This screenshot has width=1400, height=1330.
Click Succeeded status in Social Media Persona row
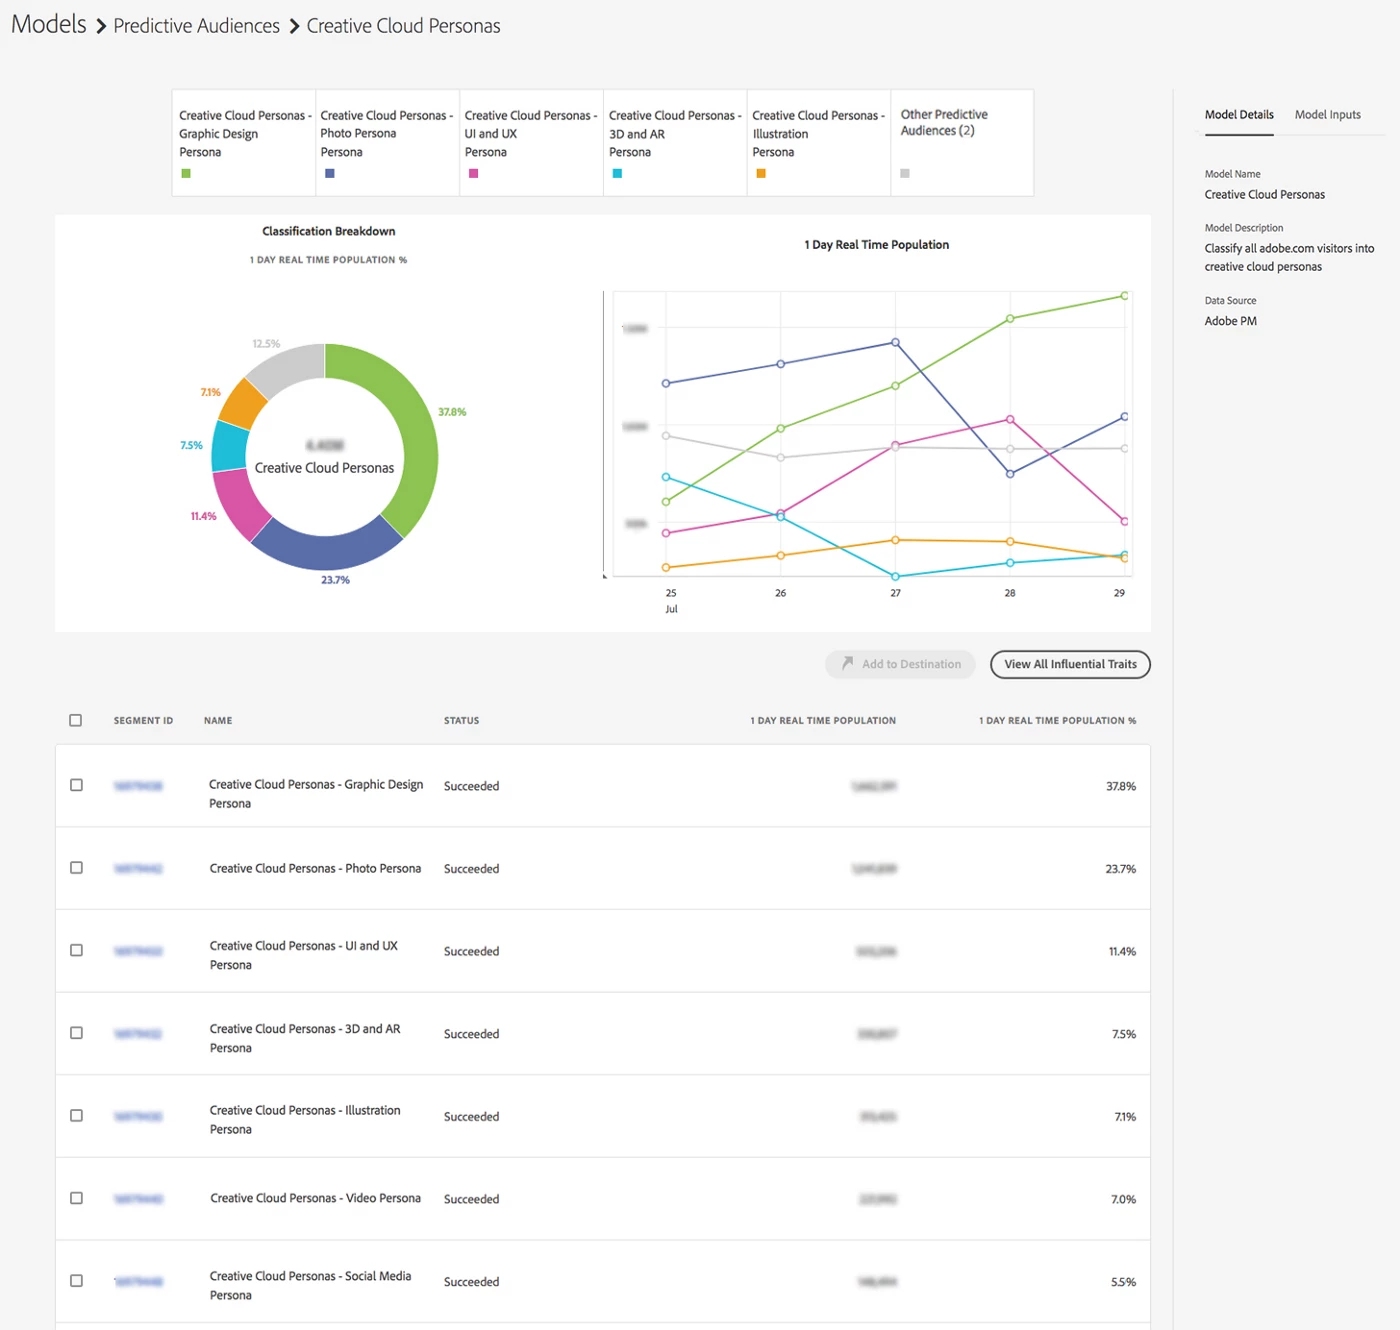(471, 1282)
